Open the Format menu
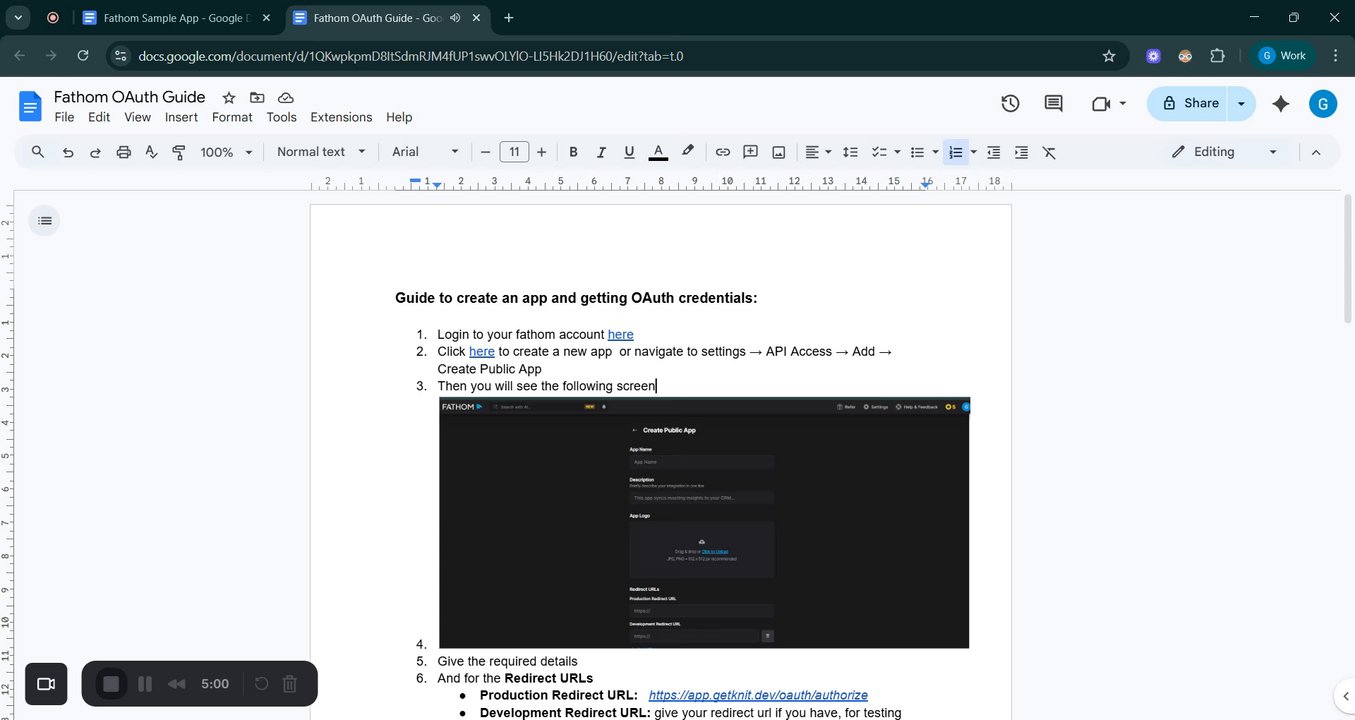This screenshot has height=720, width=1355. coord(232,117)
